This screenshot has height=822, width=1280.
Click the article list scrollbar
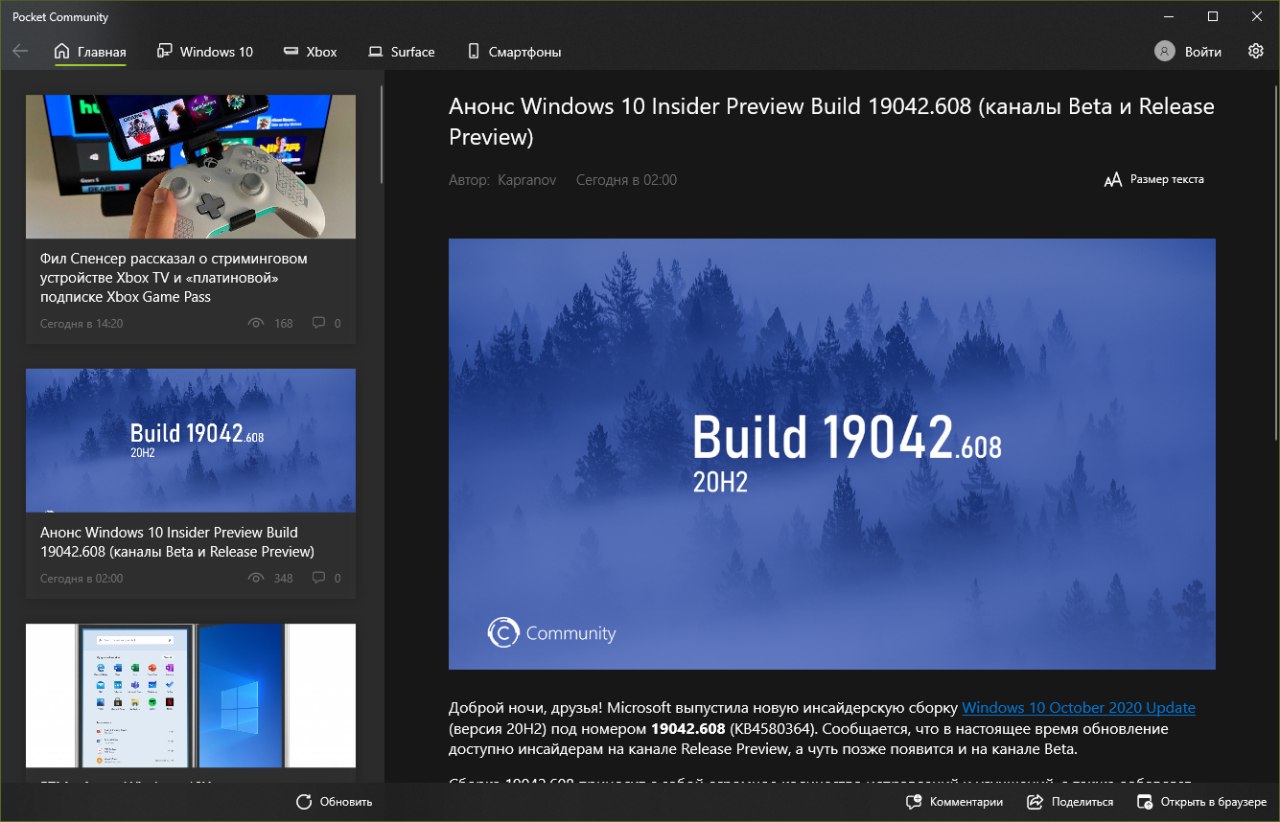383,135
